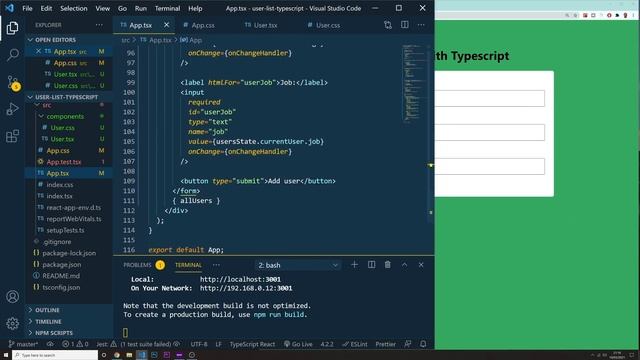This screenshot has height=360, width=640.
Task: Click Windows taskbar search box
Action: 55,355
